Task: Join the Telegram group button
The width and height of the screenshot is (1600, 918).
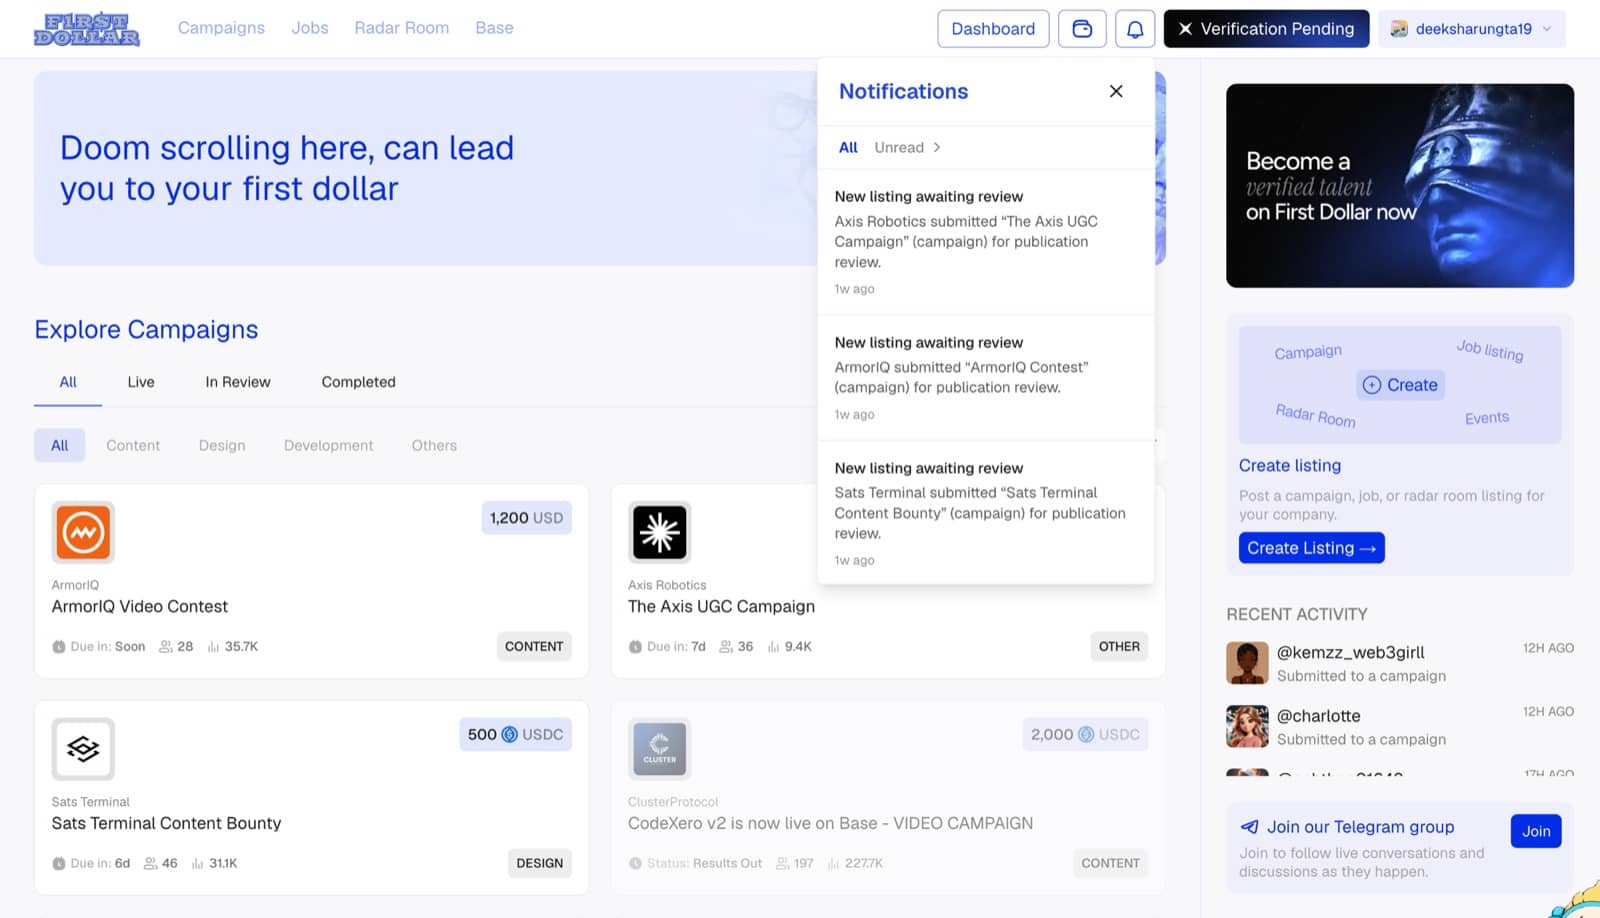Action: click(1536, 831)
